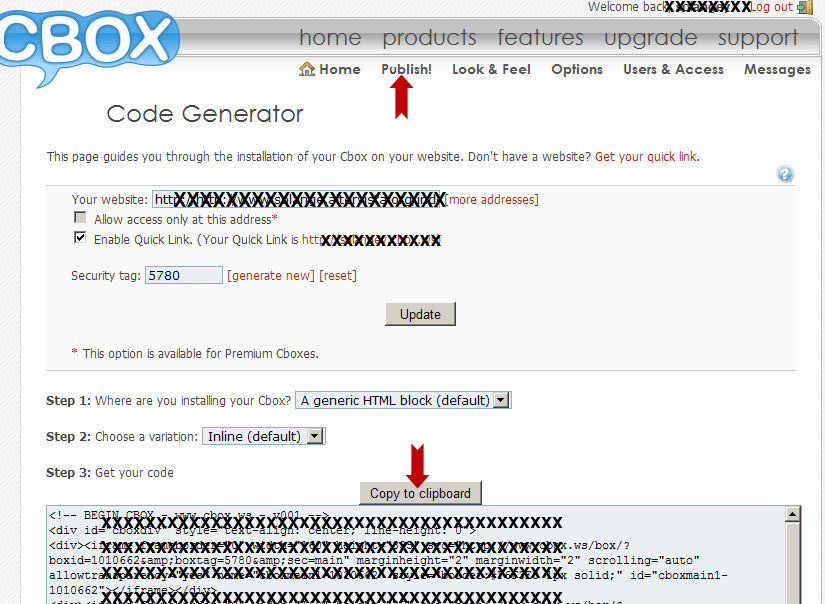
Task: Click into the Your website field
Action: [297, 199]
